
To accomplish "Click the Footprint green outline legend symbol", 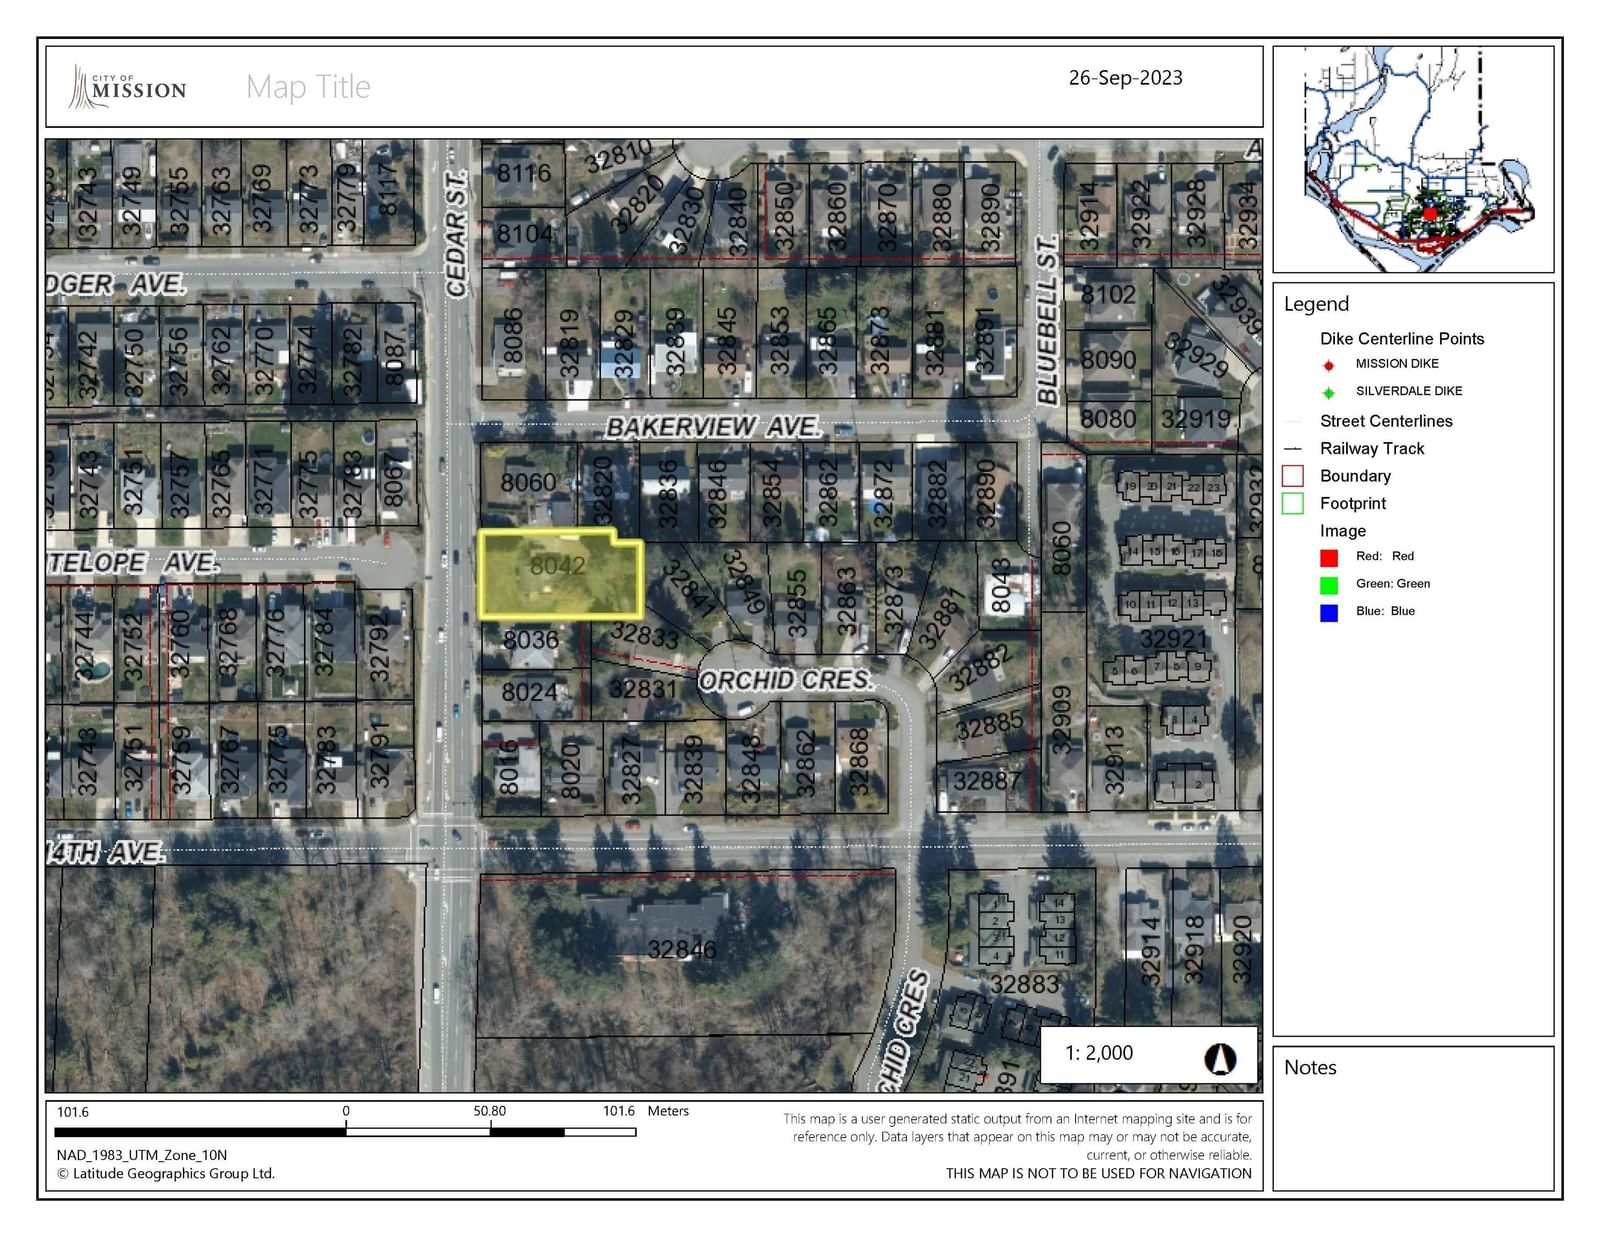I will pyautogui.click(x=1292, y=503).
